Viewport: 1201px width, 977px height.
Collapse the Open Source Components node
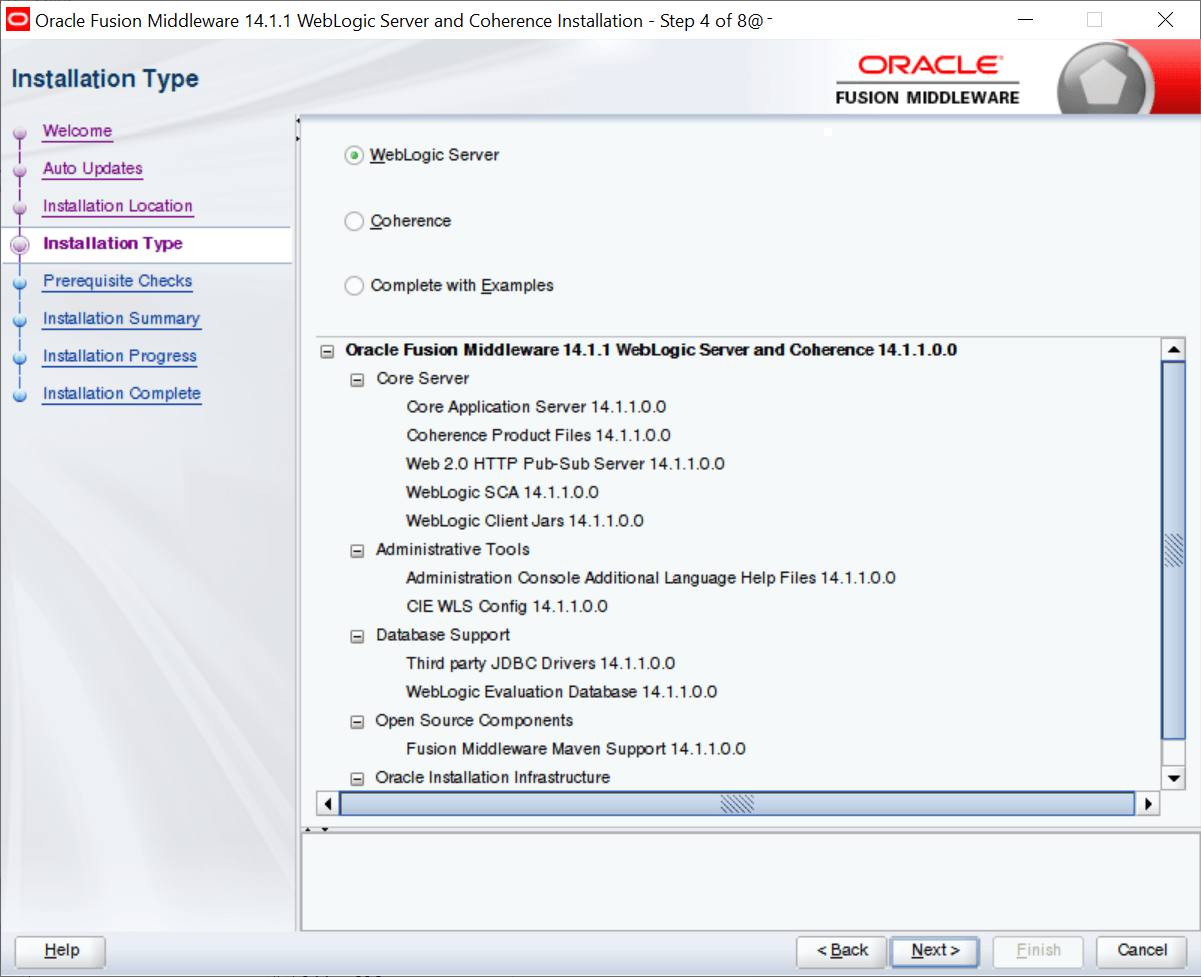[357, 721]
